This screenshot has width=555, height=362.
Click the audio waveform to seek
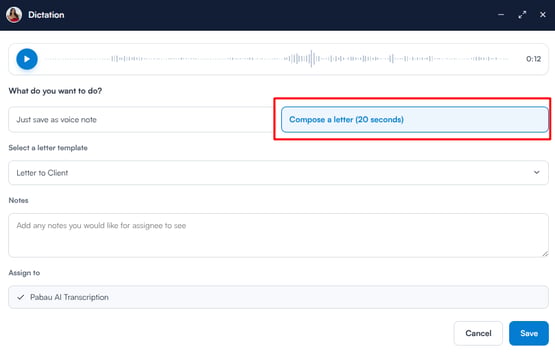coord(277,59)
